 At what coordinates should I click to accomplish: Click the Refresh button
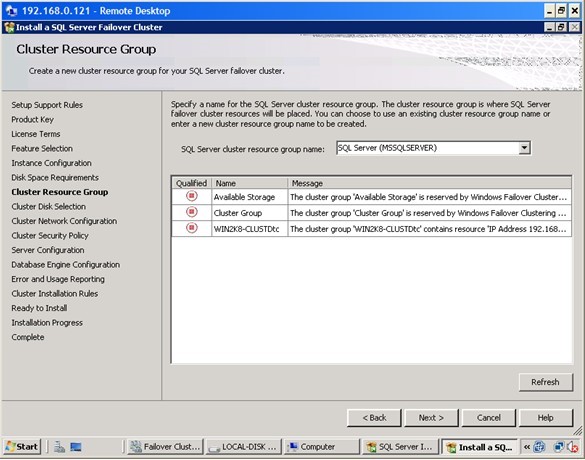tap(545, 382)
